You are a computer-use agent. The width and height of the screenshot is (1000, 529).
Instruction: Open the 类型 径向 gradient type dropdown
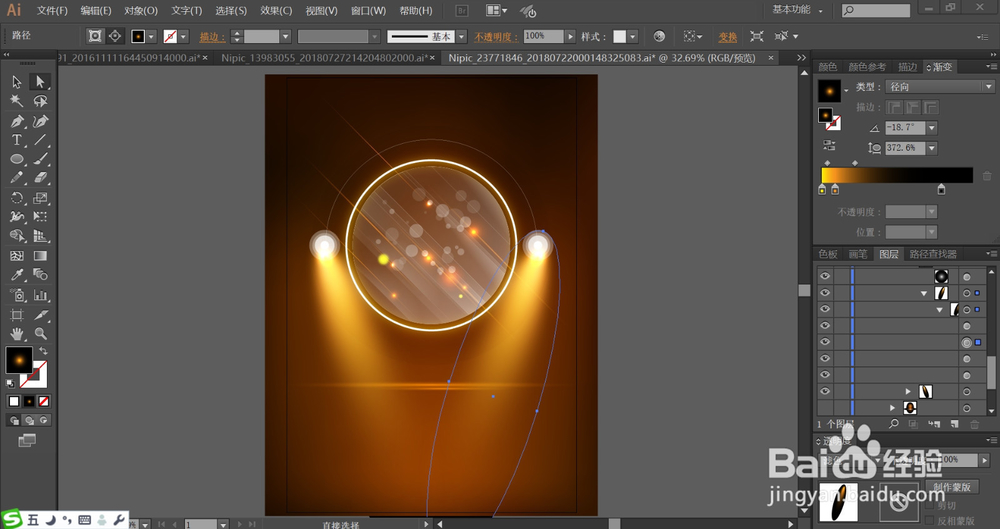939,87
